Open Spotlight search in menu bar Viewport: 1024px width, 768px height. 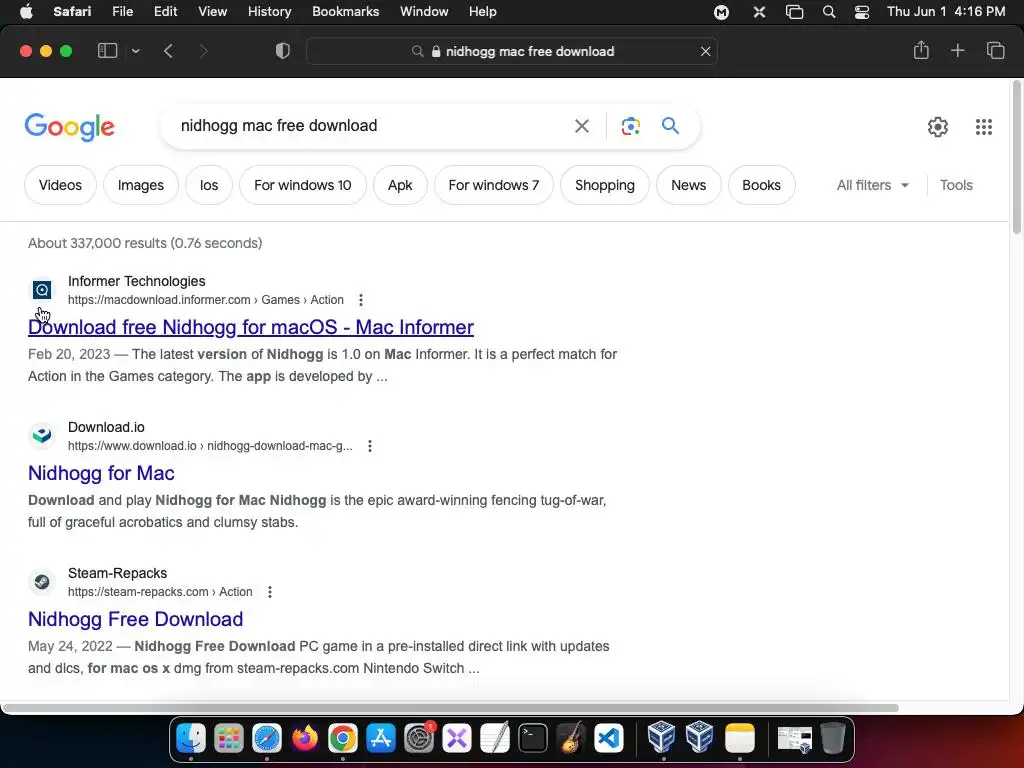click(x=829, y=12)
